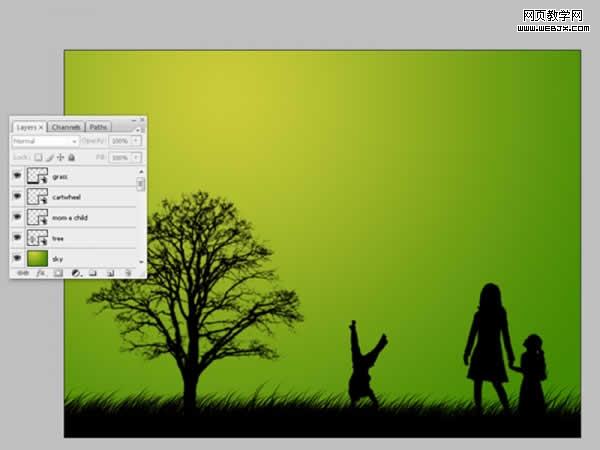Create a new layer group

tap(93, 273)
